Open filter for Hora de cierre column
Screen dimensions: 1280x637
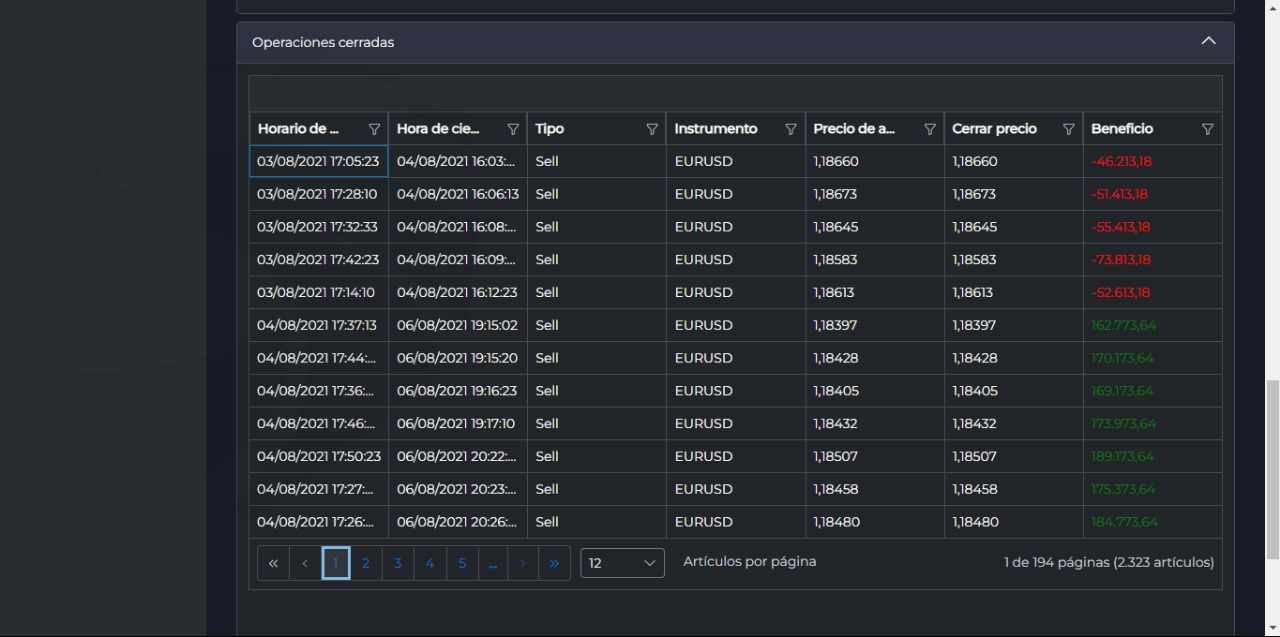[x=513, y=129]
